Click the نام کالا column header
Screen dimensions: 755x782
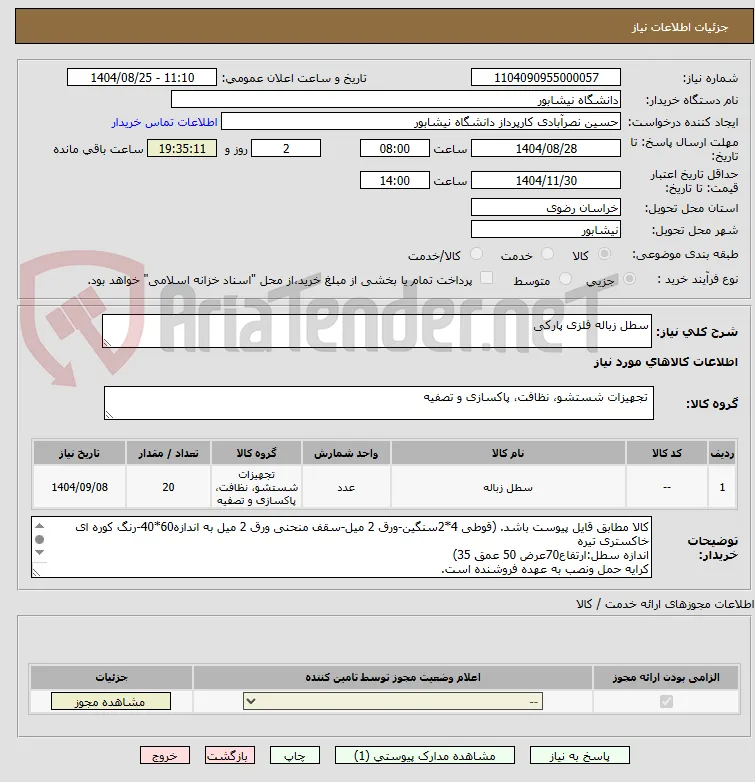coord(508,453)
